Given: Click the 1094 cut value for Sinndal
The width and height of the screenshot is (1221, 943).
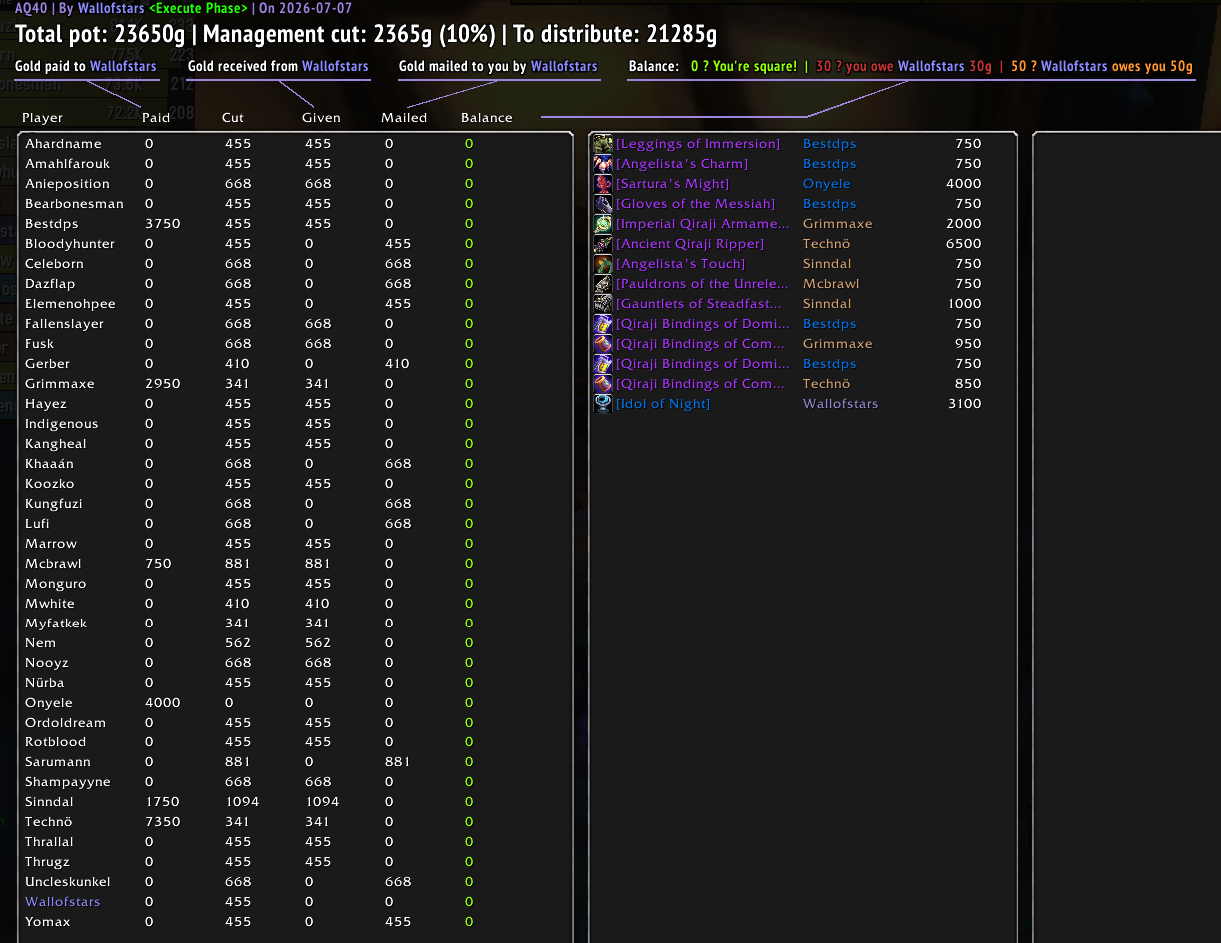Looking at the screenshot, I should click(242, 802).
